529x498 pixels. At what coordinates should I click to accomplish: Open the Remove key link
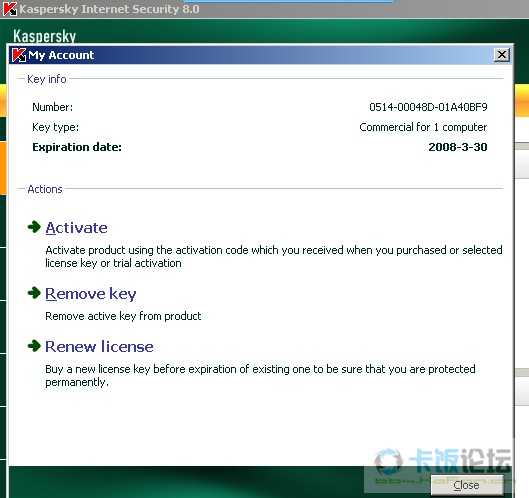[x=91, y=294]
